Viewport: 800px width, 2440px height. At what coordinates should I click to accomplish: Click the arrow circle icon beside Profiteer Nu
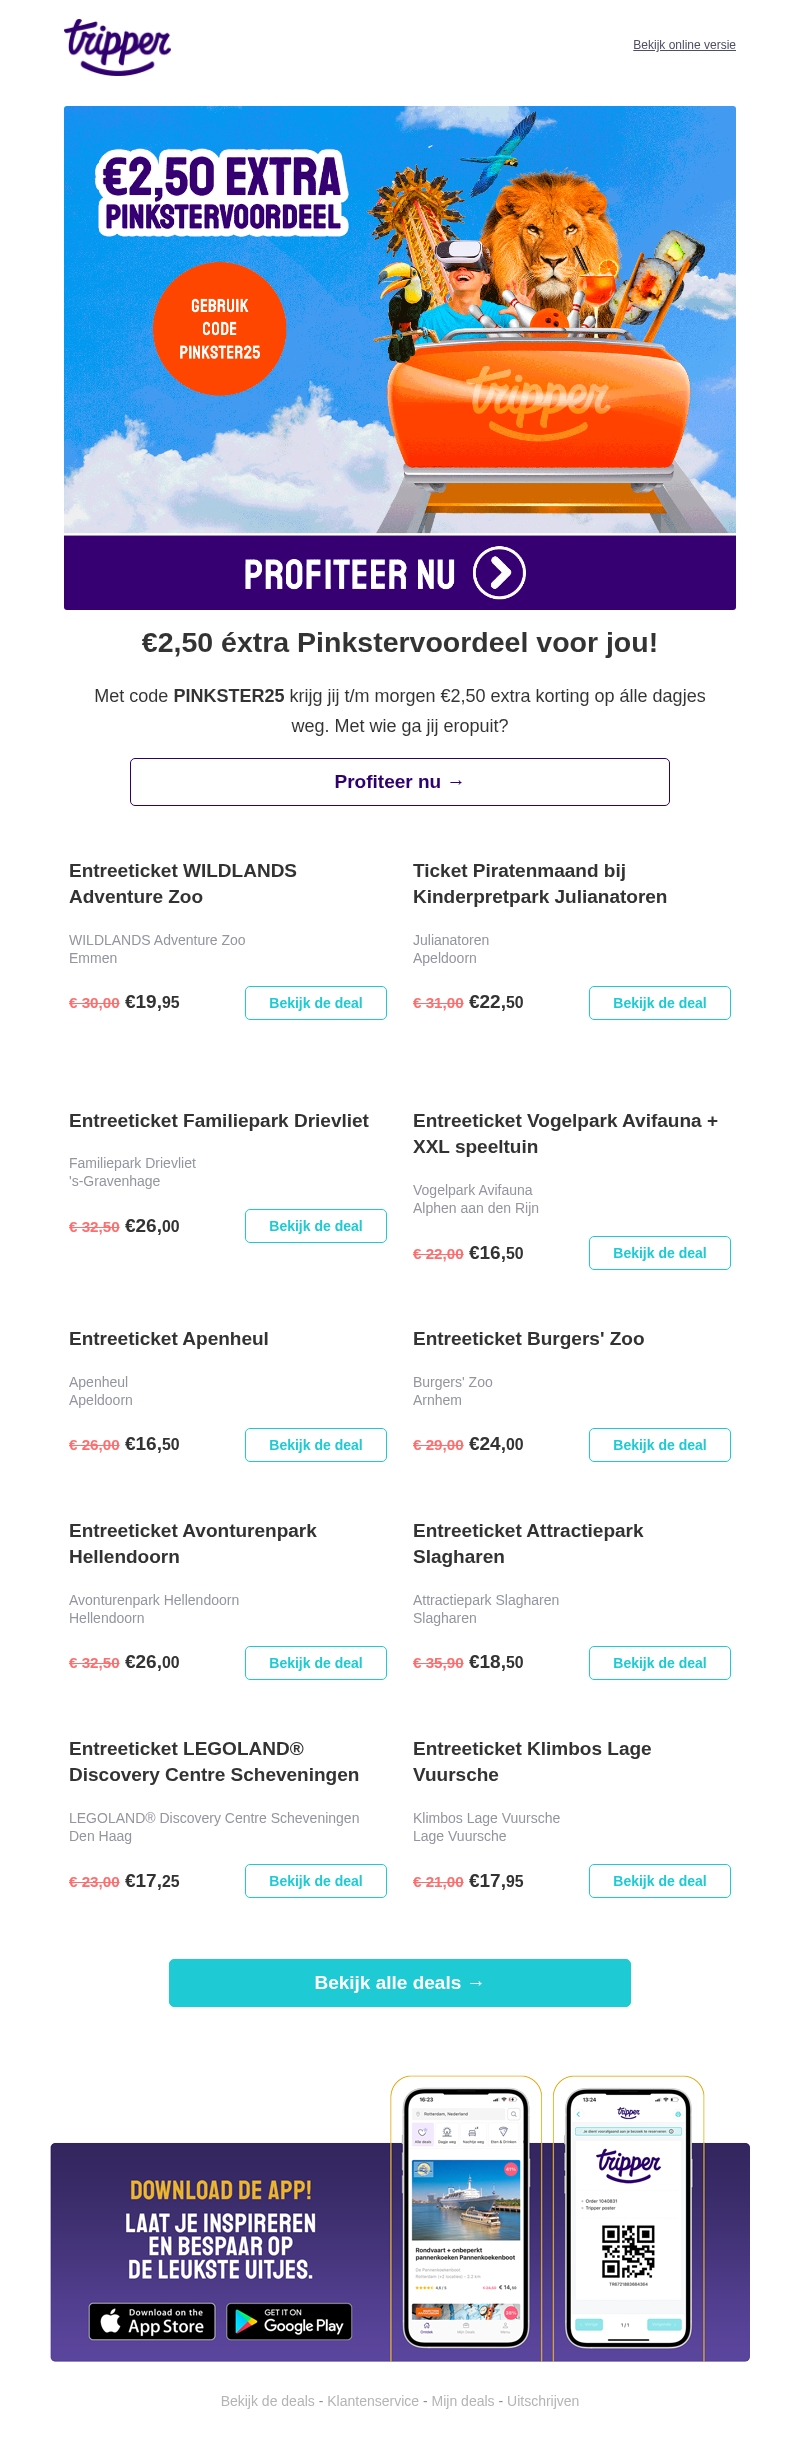click(499, 573)
